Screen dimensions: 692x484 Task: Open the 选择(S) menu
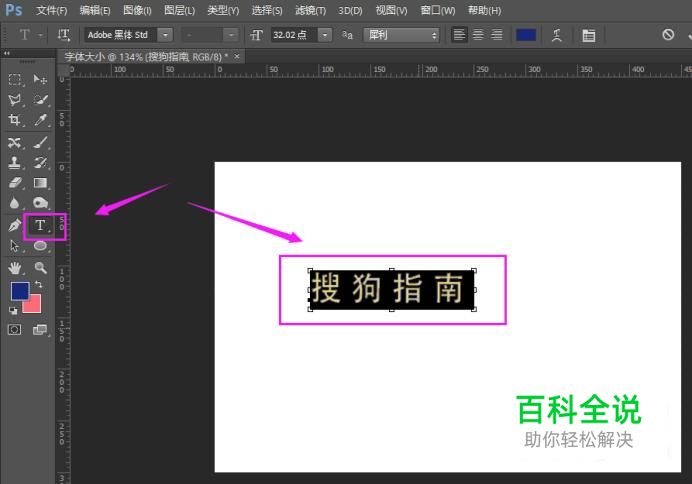tap(267, 10)
